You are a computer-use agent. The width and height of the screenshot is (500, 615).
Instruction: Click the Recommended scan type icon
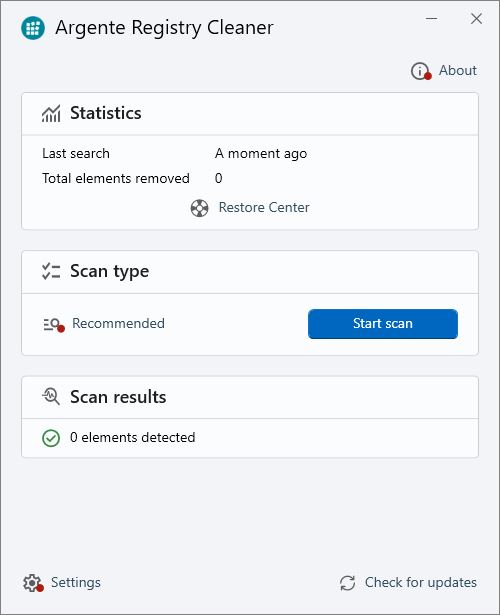tap(54, 325)
